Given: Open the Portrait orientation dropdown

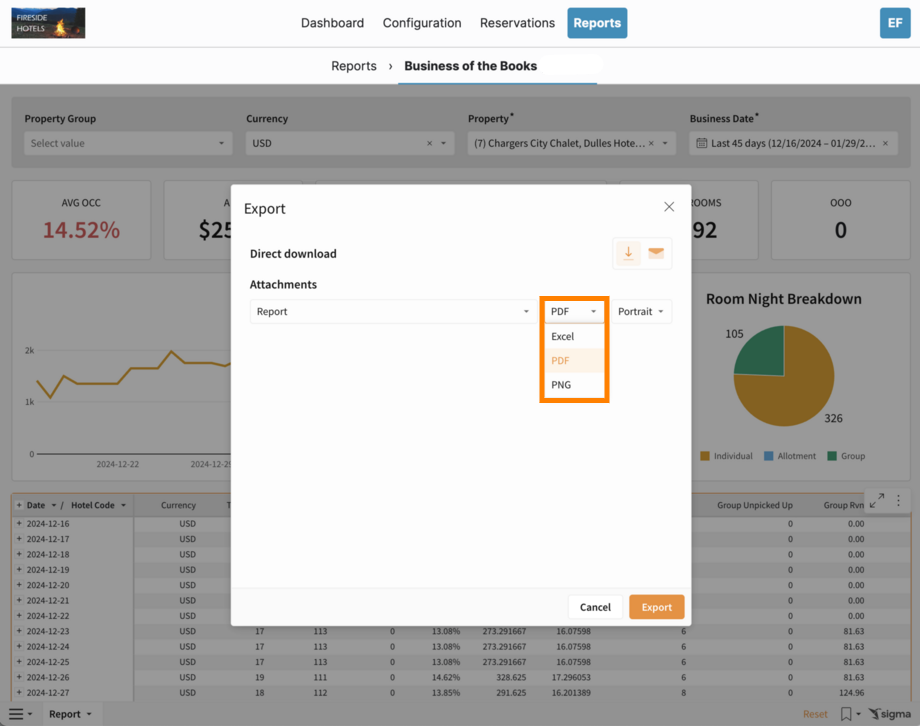Looking at the screenshot, I should pyautogui.click(x=641, y=312).
